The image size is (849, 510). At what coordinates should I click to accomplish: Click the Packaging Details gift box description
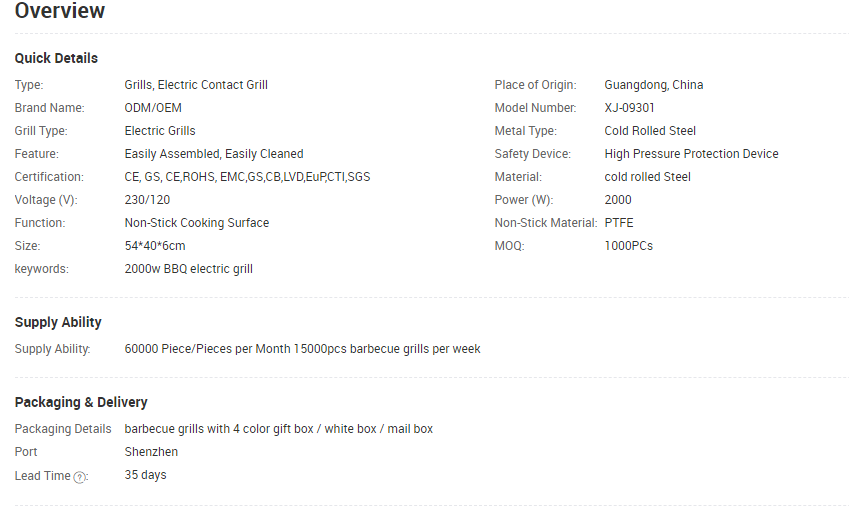(x=279, y=429)
